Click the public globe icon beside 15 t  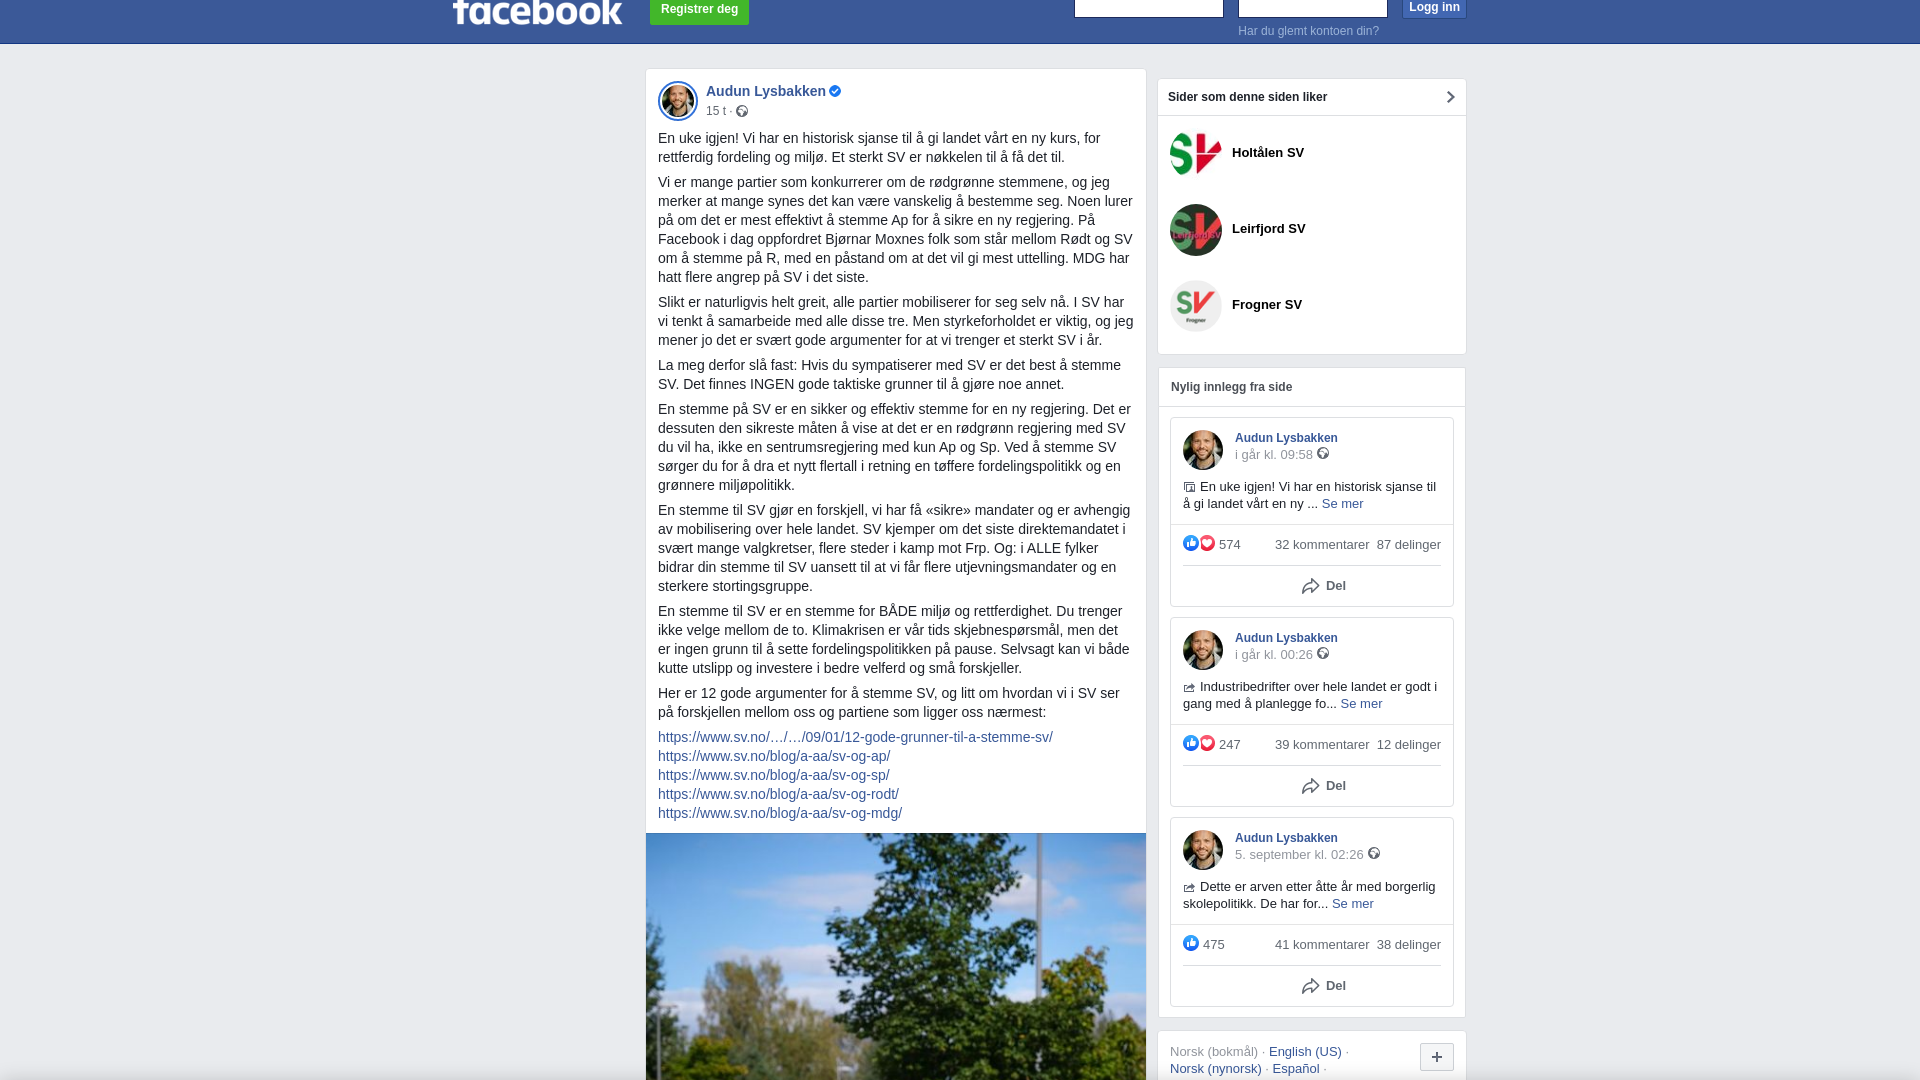pos(742,111)
